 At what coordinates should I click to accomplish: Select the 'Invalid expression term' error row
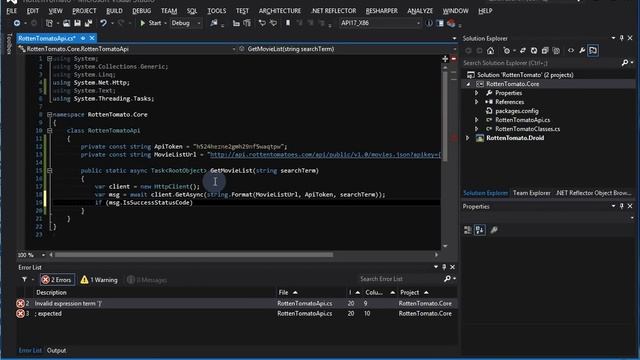(x=236, y=304)
